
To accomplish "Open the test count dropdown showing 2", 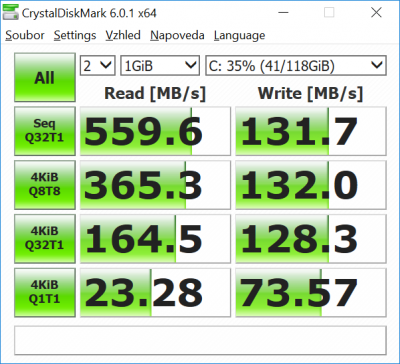I will [x=97, y=65].
